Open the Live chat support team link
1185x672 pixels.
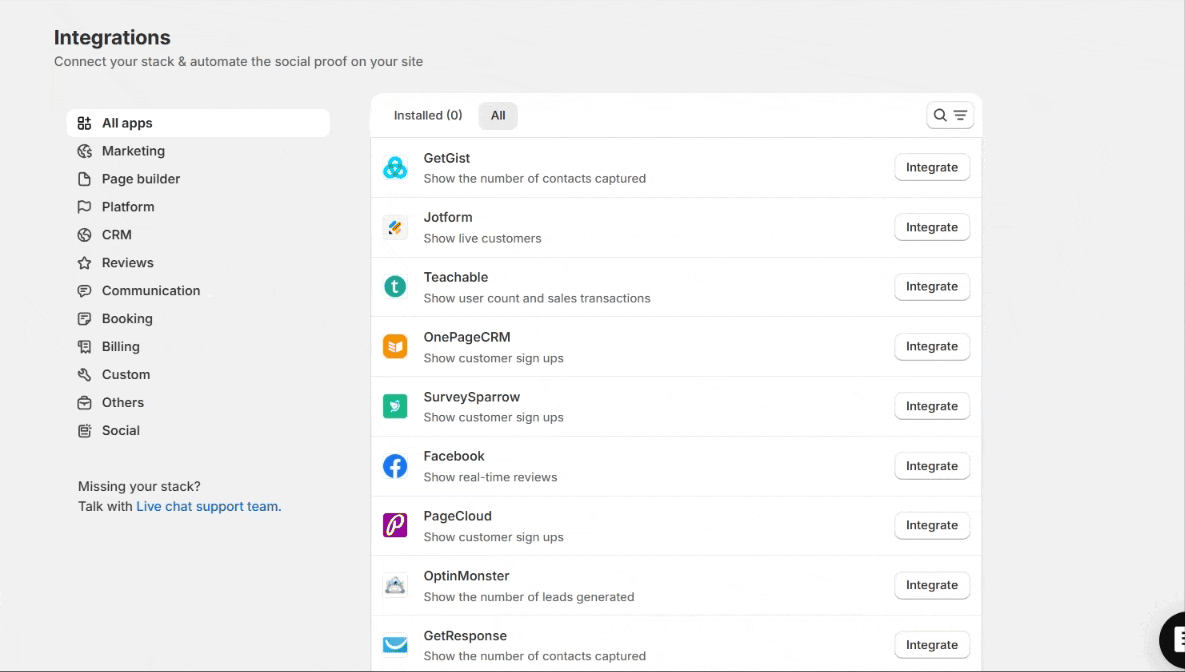(209, 507)
